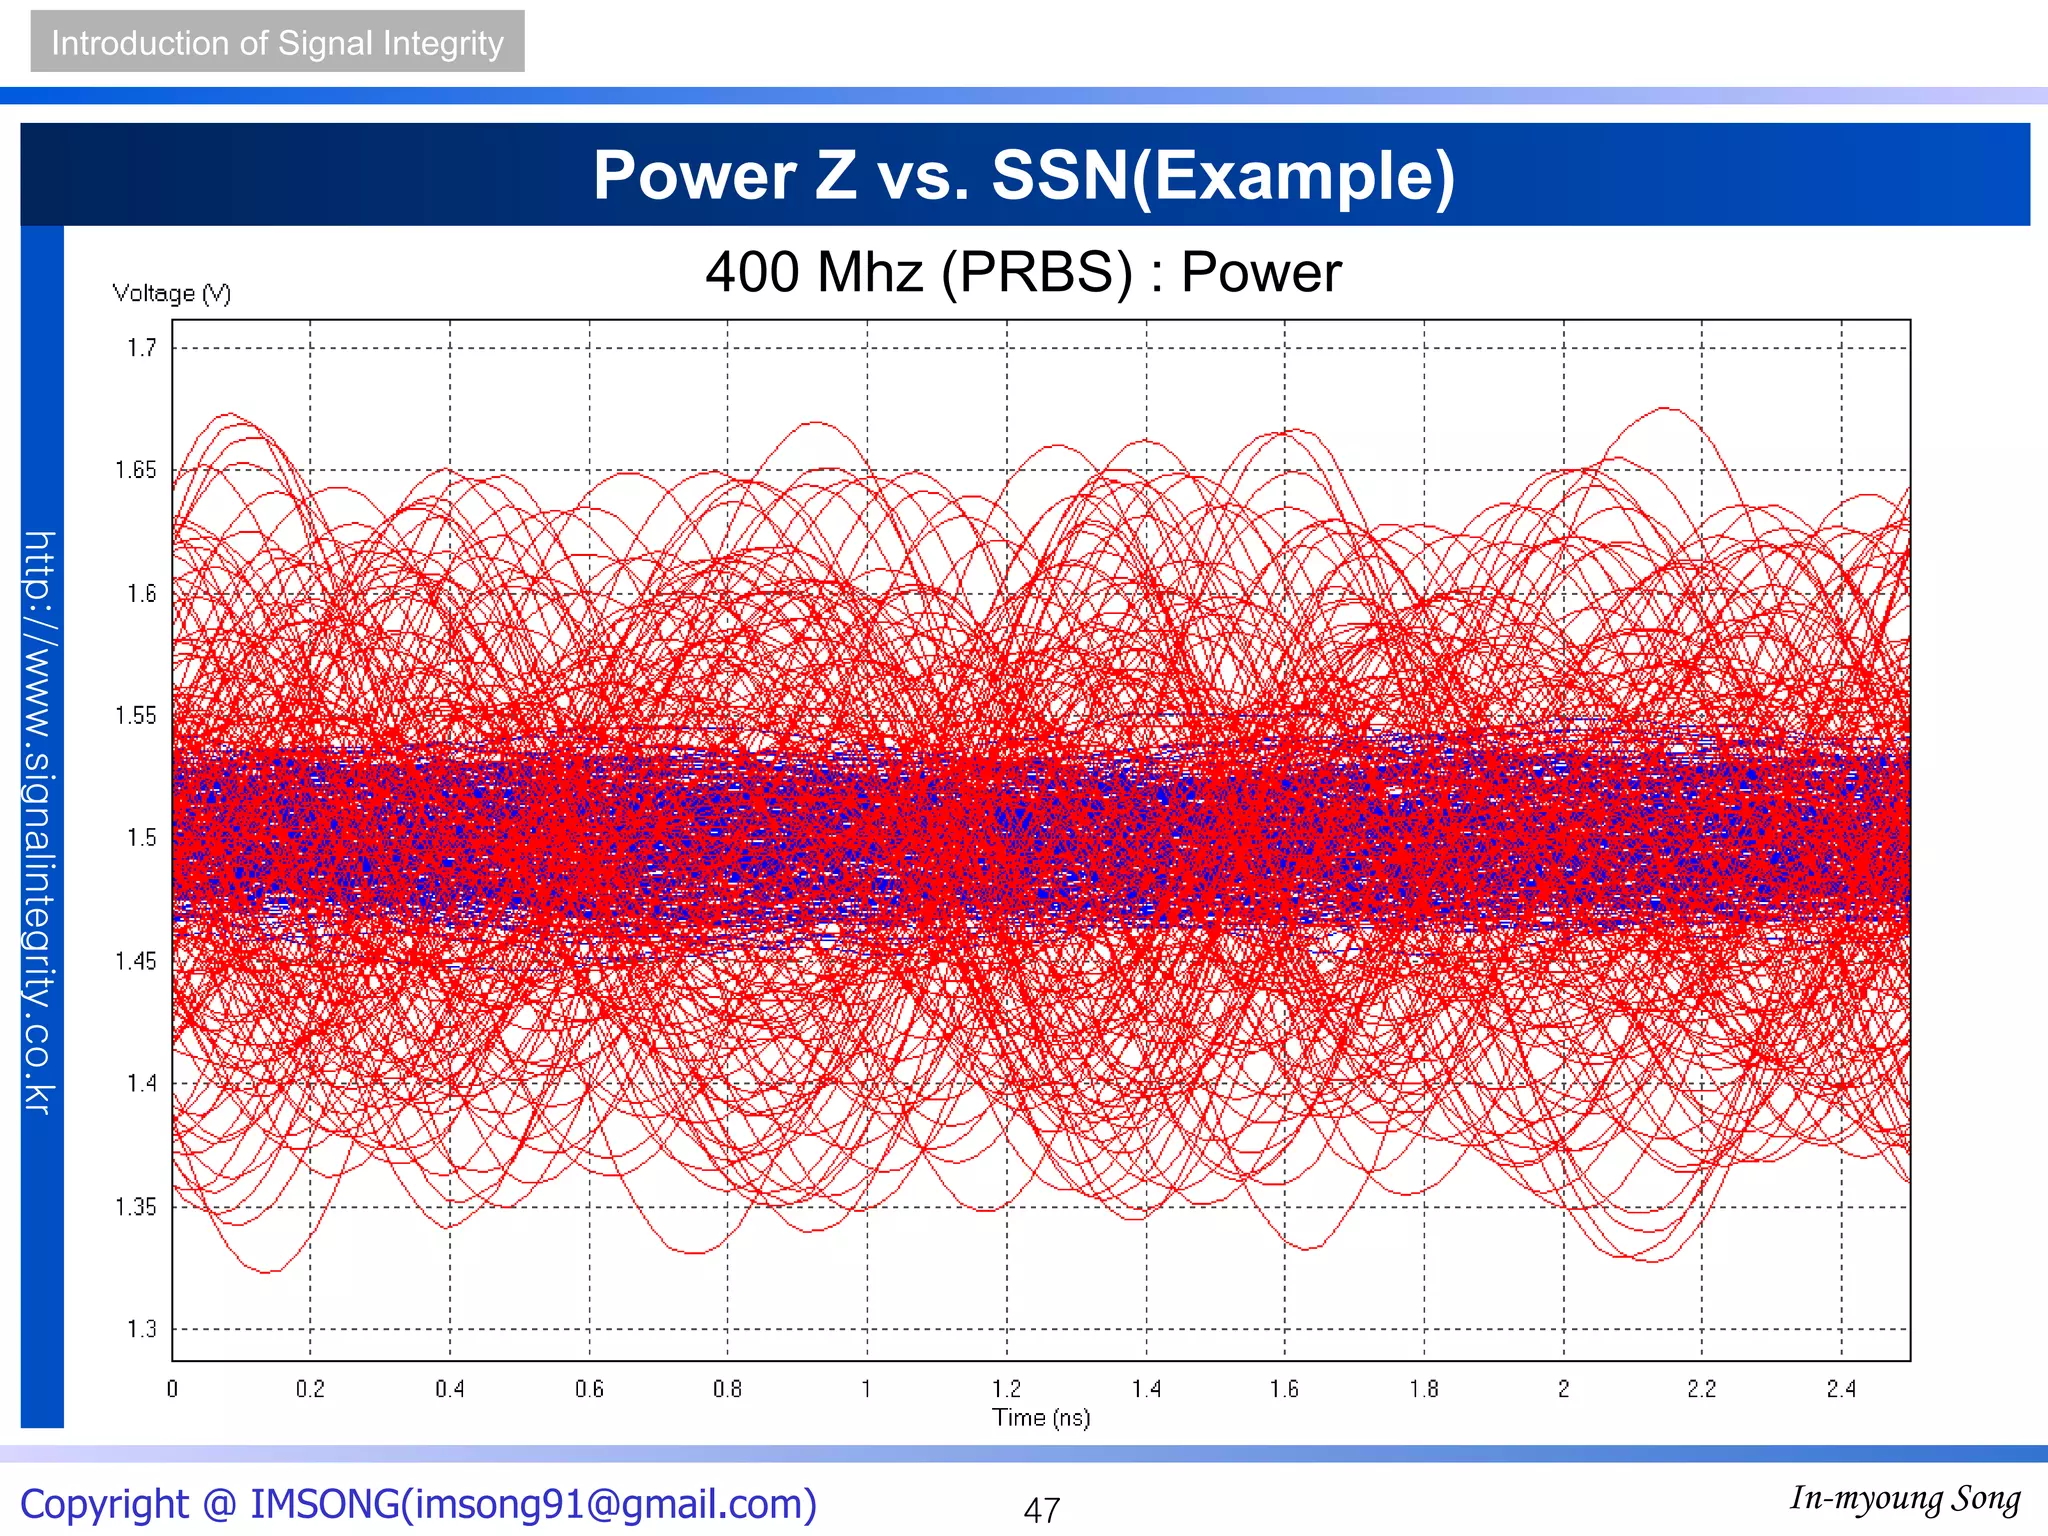Viewport: 2048px width, 1536px height.
Task: Click the 1.6 voltage axis tick label
Action: [141, 593]
